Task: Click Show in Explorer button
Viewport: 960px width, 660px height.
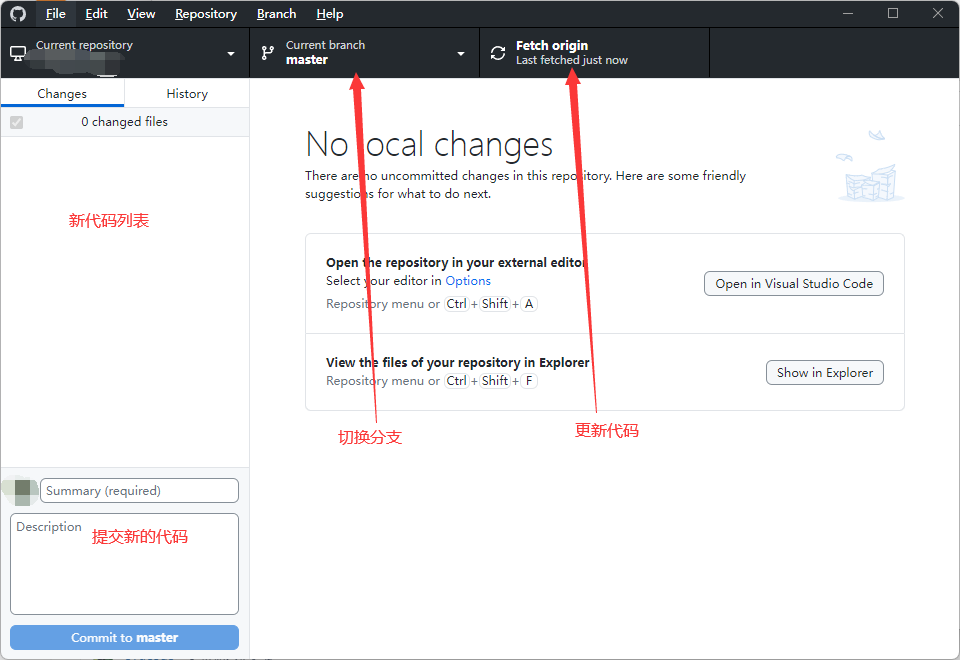Action: (825, 373)
